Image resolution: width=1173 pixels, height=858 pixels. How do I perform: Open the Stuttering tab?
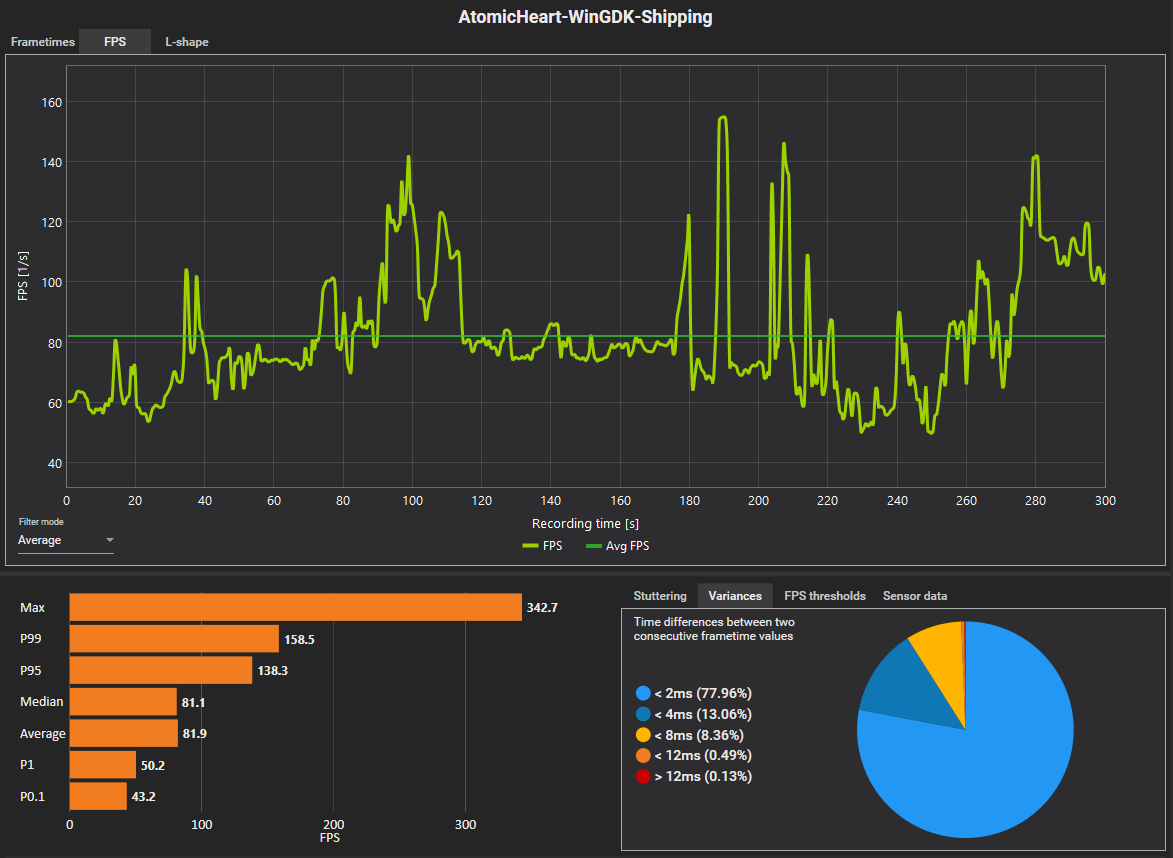point(660,595)
